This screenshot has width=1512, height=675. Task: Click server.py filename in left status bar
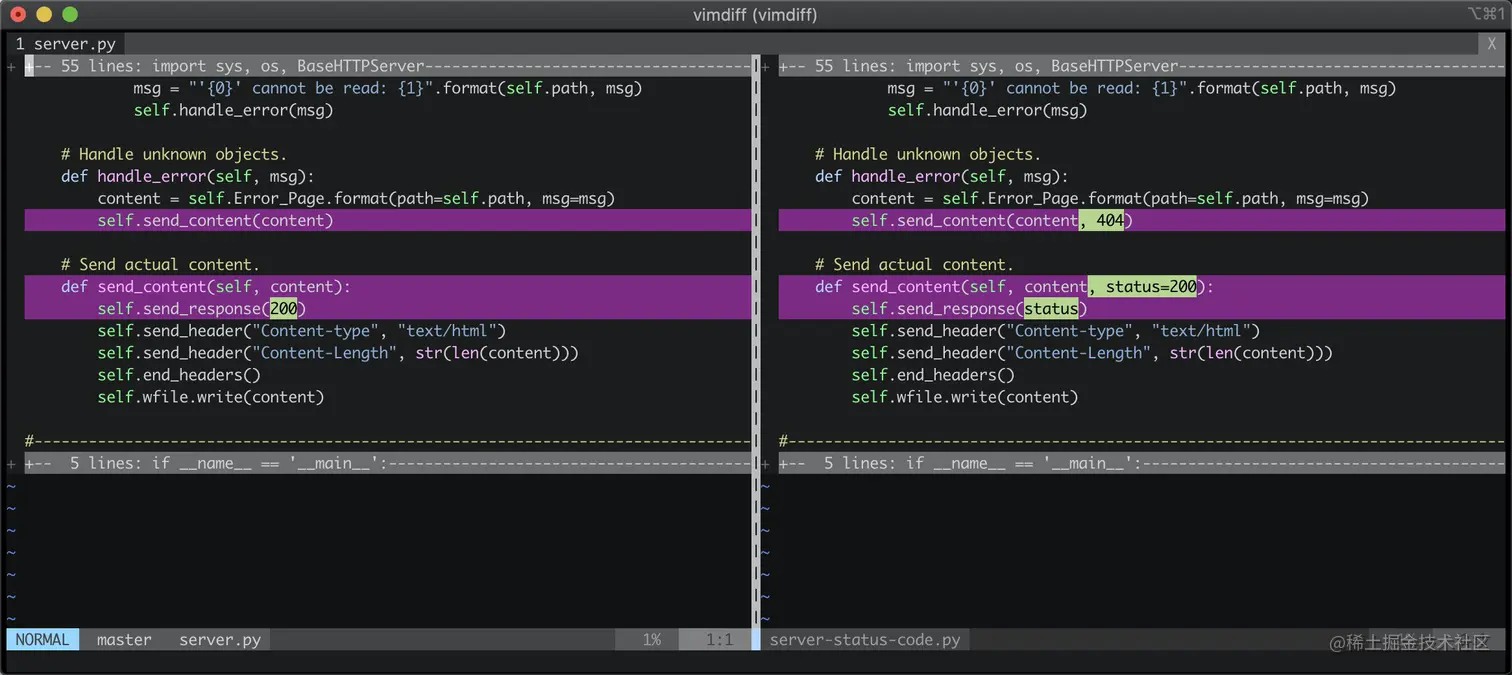[219, 639]
